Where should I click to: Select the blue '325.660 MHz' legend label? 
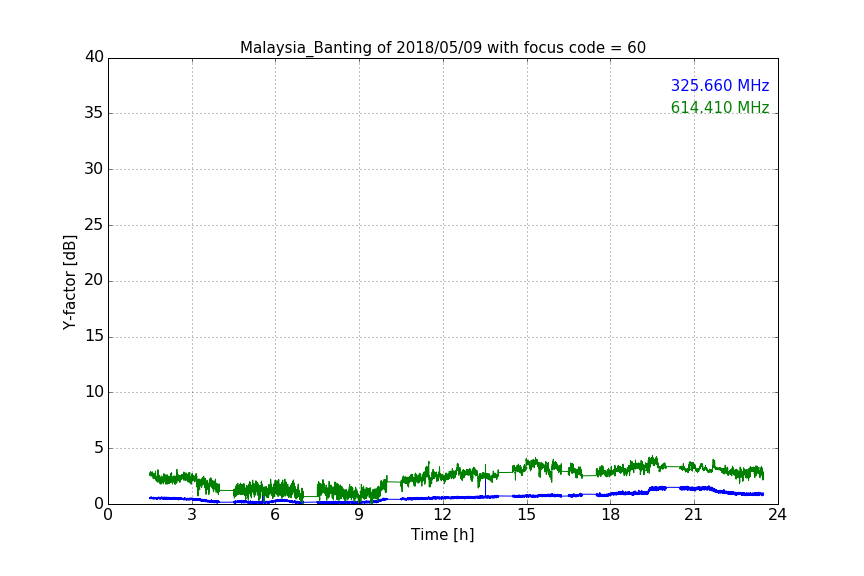pos(720,86)
